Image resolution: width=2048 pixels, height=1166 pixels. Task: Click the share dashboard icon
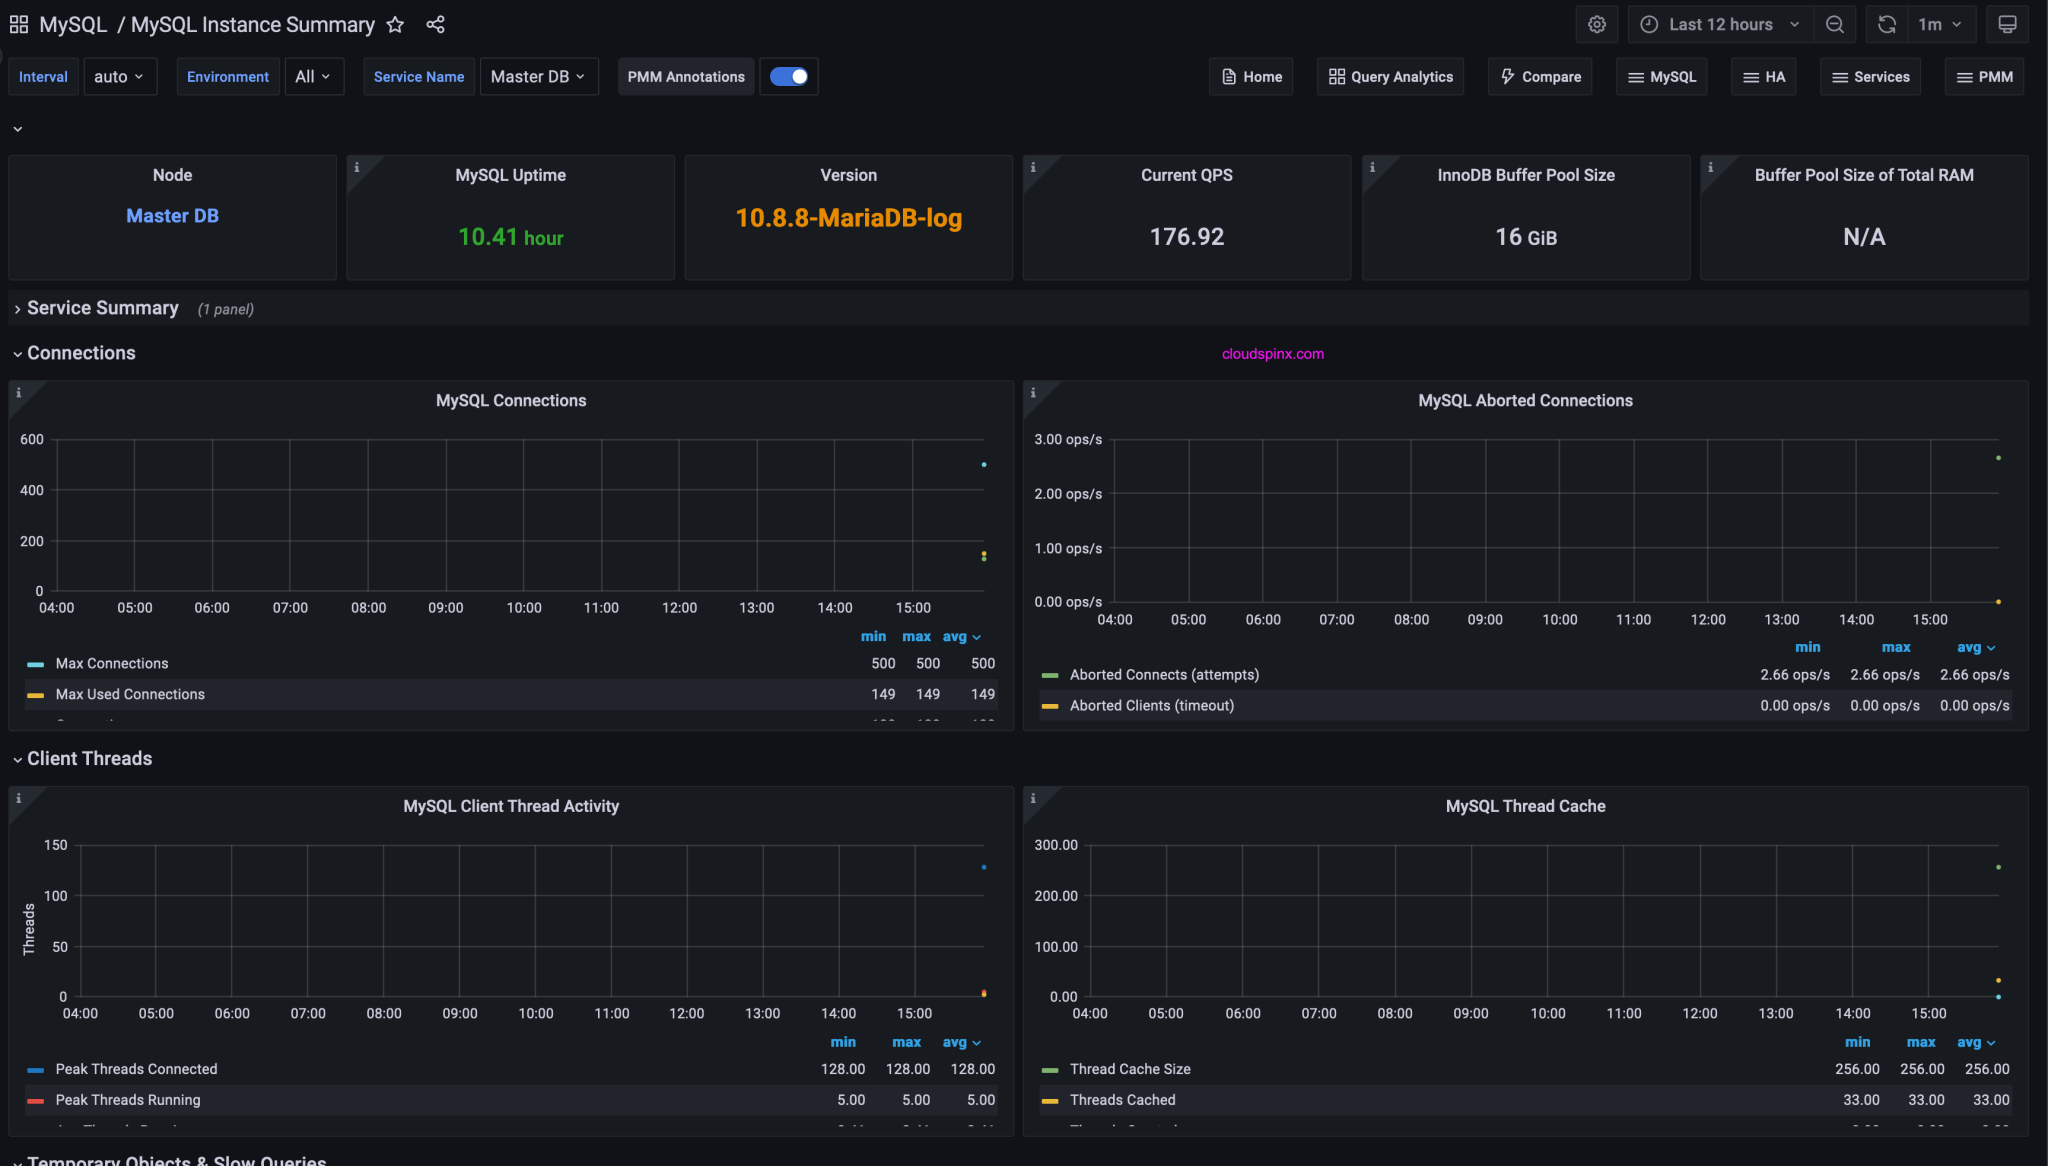pyautogui.click(x=435, y=24)
